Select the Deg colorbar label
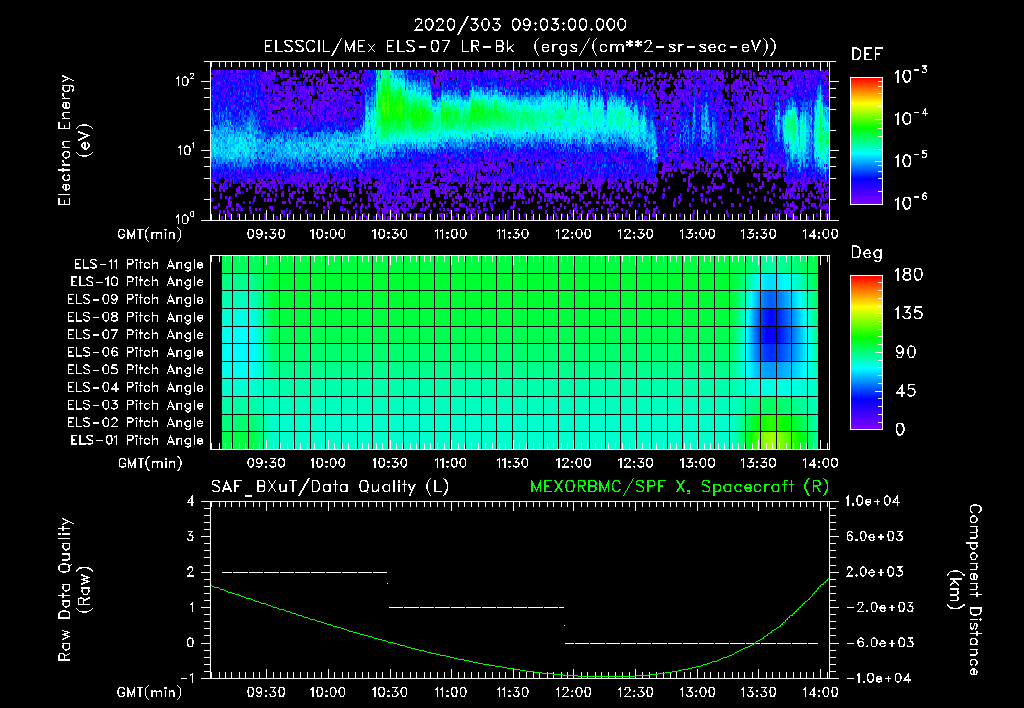The width and height of the screenshot is (1024, 708). point(867,253)
